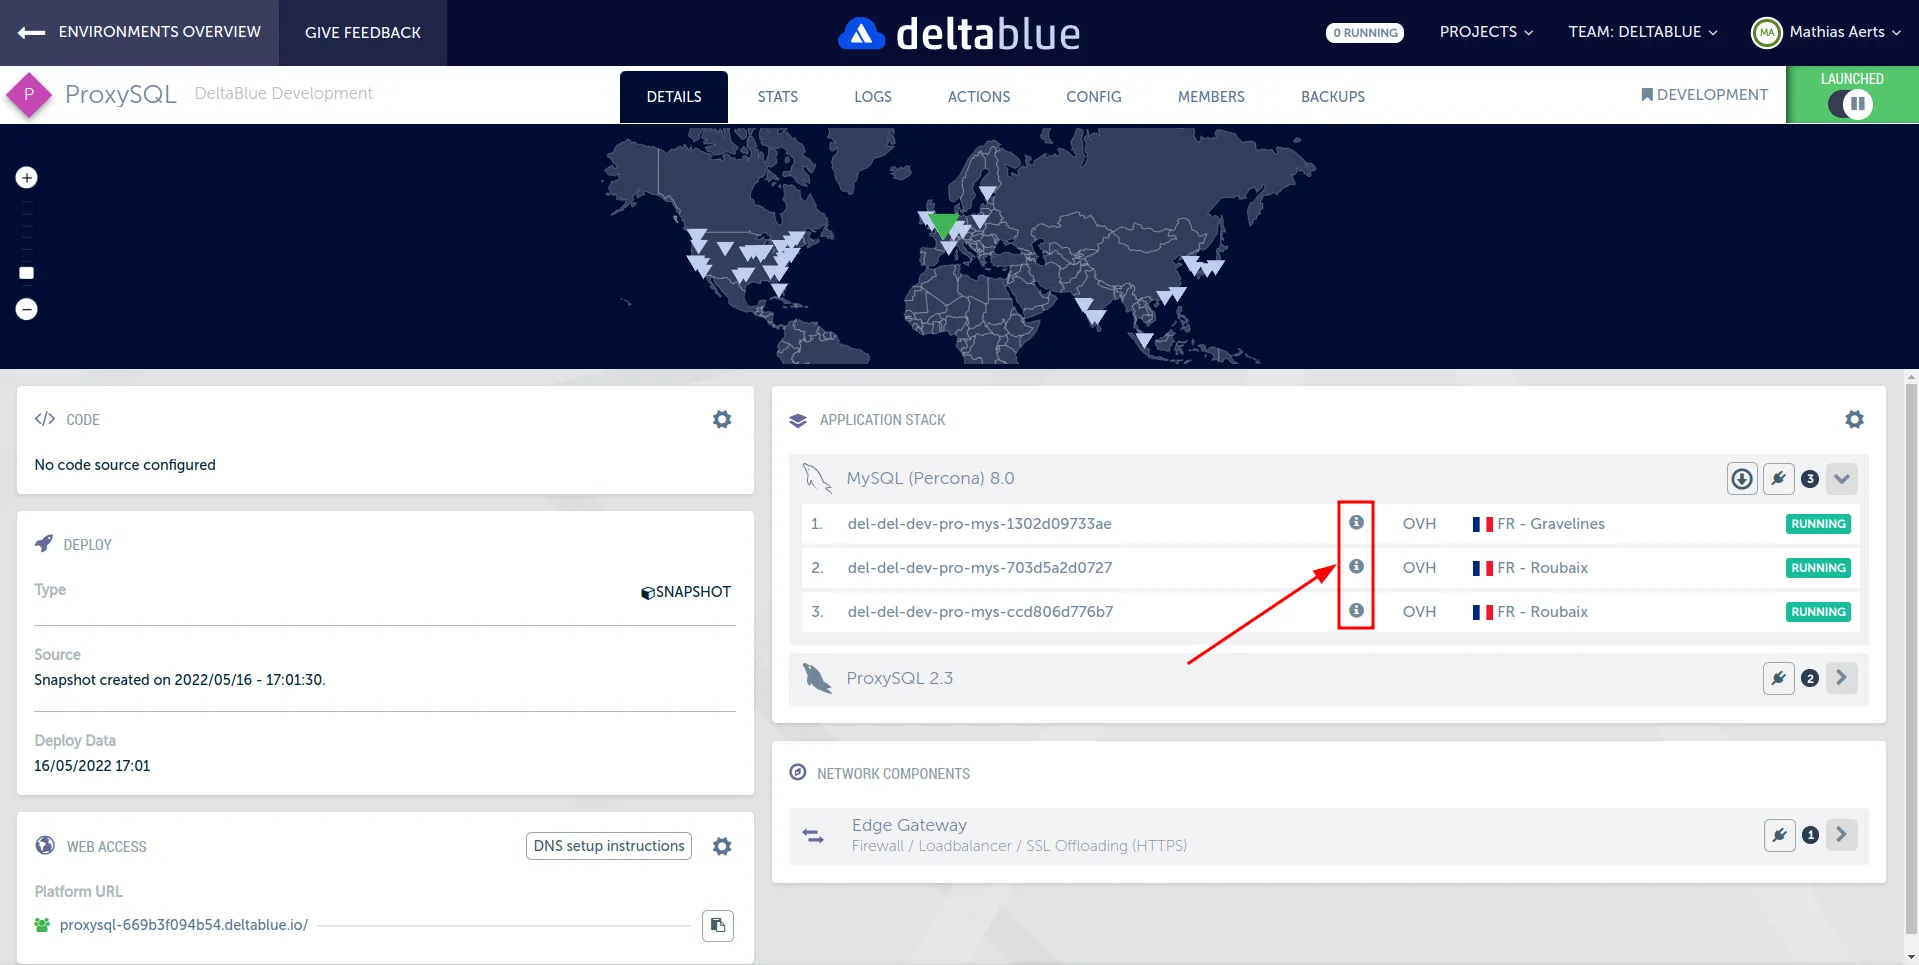Viewport: 1919px width, 965px height.
Task: Zoom out on the world map
Action: coord(27,310)
